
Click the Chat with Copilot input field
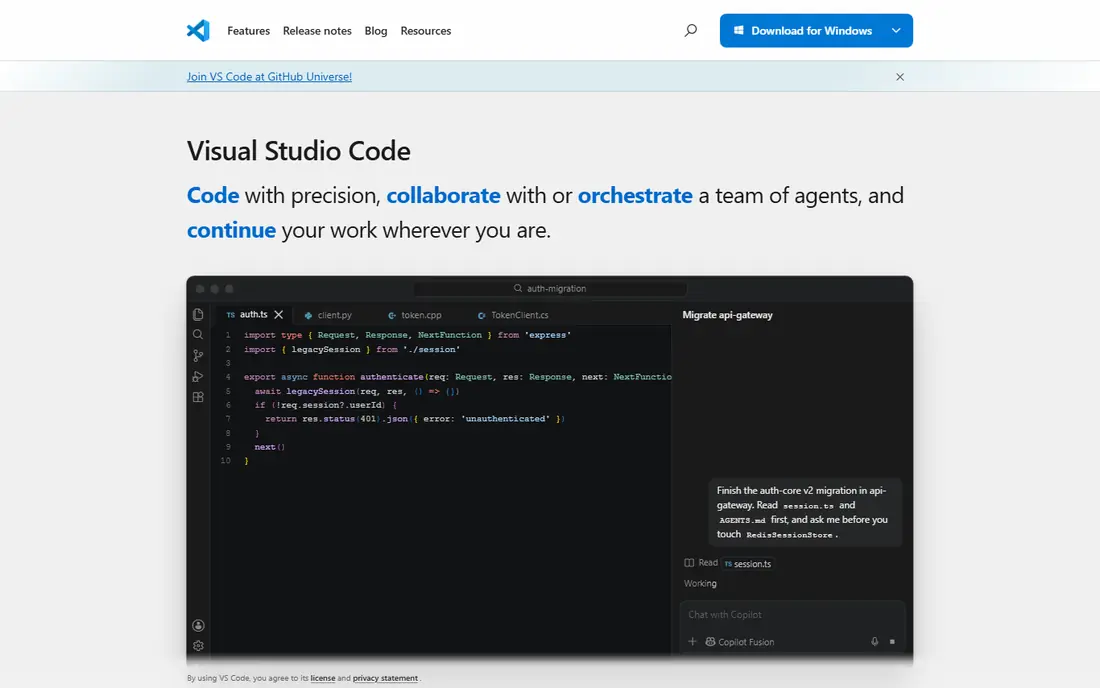click(x=792, y=614)
